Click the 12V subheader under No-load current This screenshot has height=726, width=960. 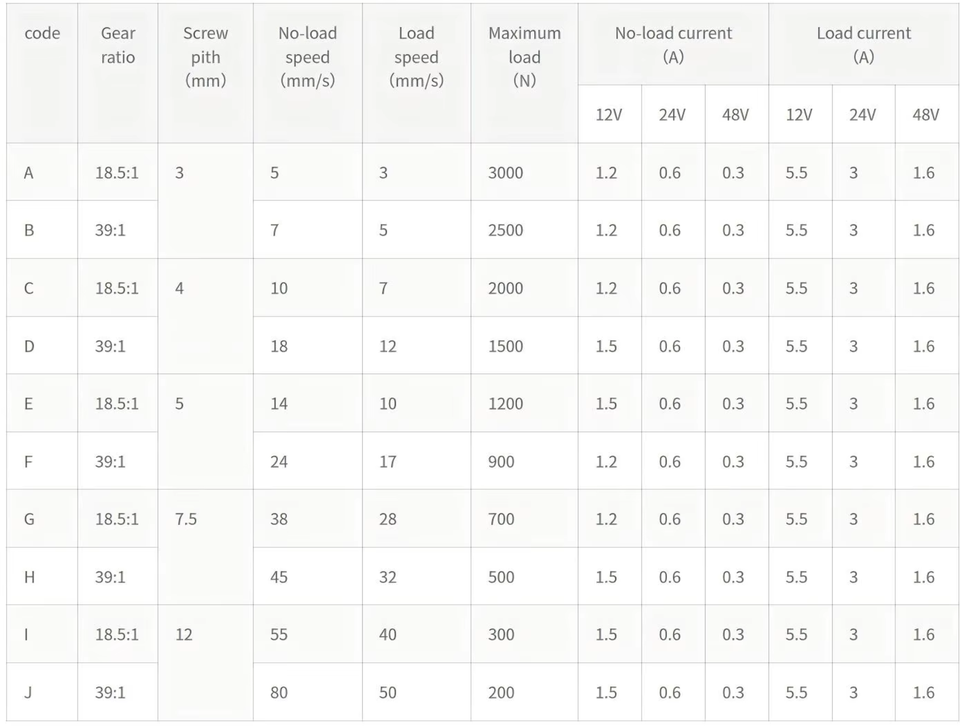click(x=609, y=114)
